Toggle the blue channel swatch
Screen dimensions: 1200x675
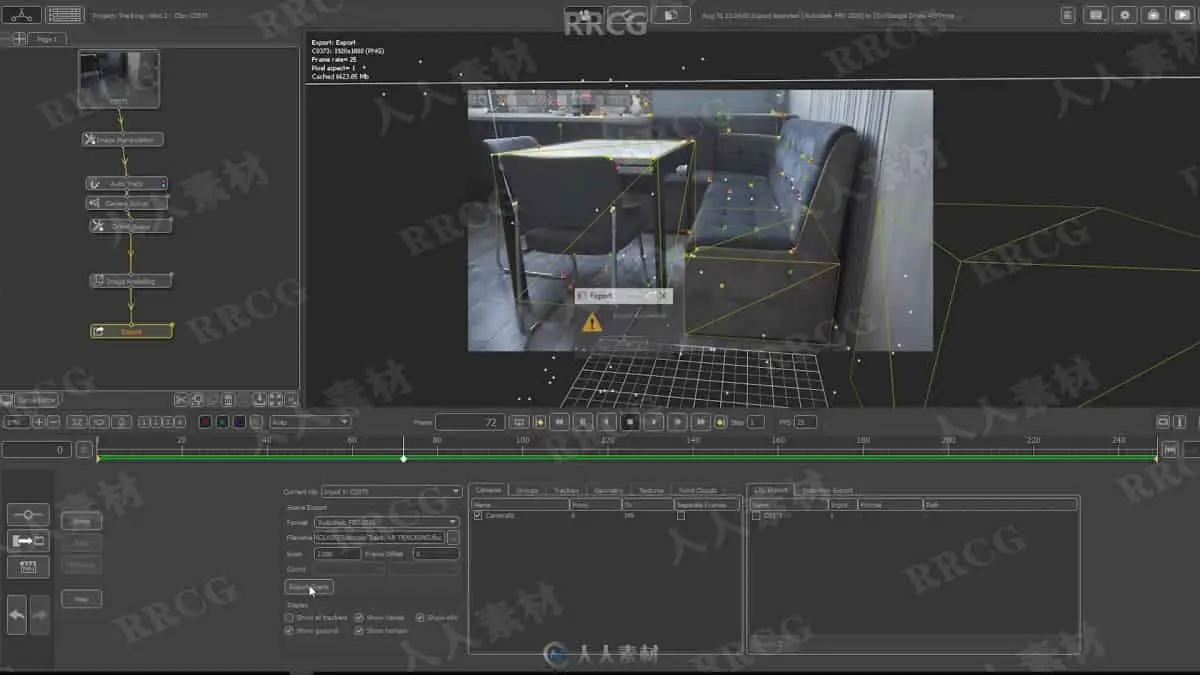tap(239, 422)
